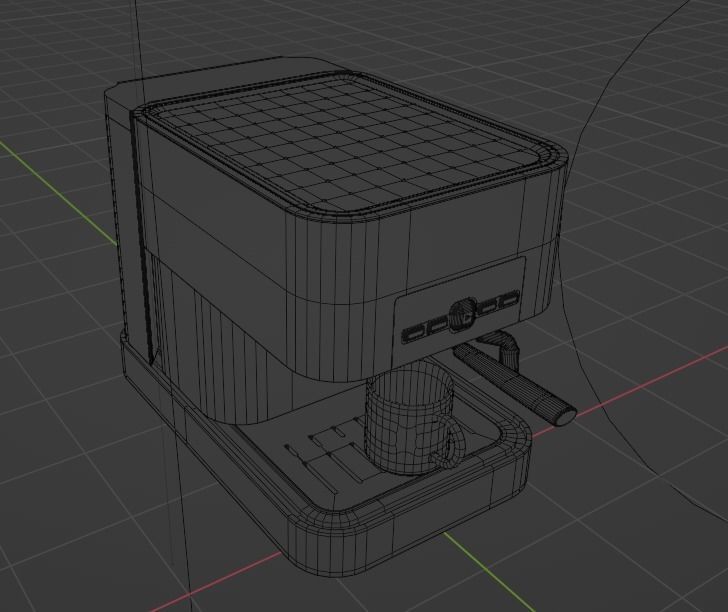
Task: Select the round knob on control panel
Action: (x=462, y=316)
